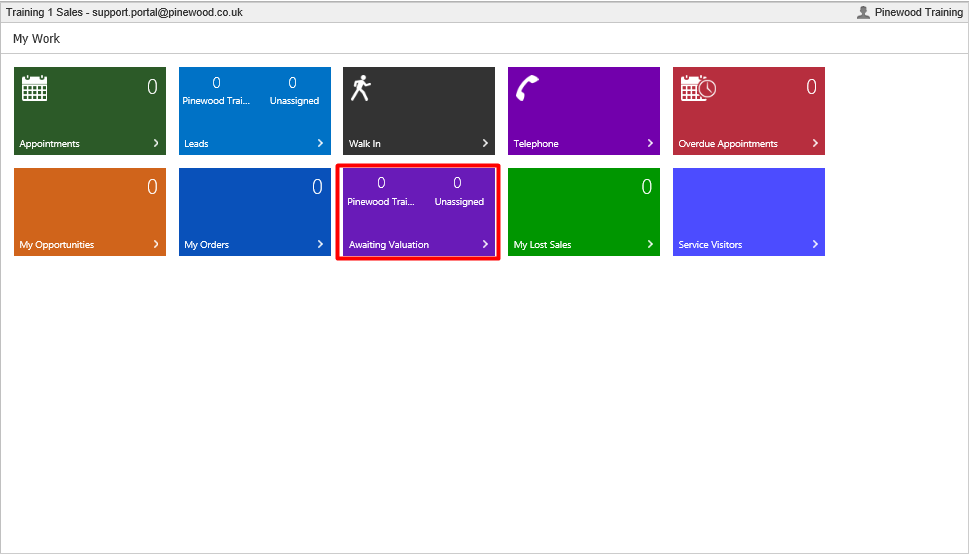The image size is (969, 554).
Task: Open My Opportunities label
Action: click(x=57, y=244)
